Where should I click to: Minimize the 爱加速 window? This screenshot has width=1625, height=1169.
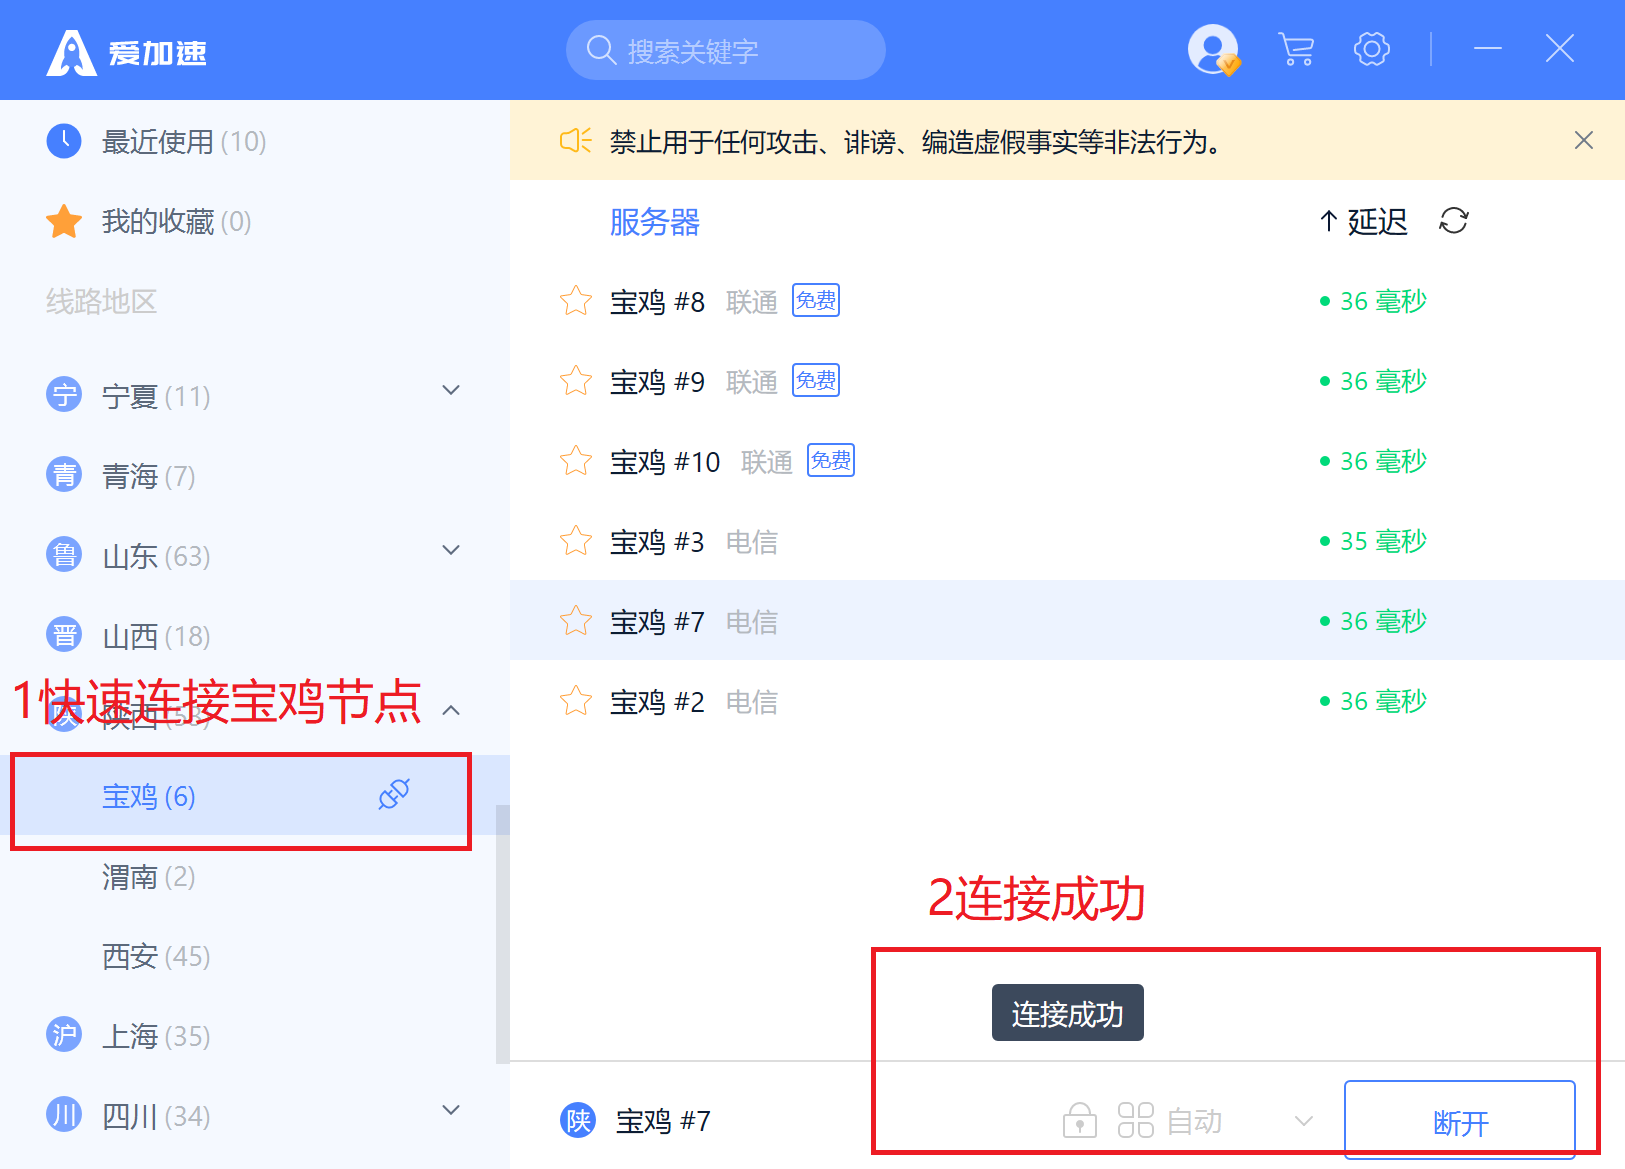1488,49
